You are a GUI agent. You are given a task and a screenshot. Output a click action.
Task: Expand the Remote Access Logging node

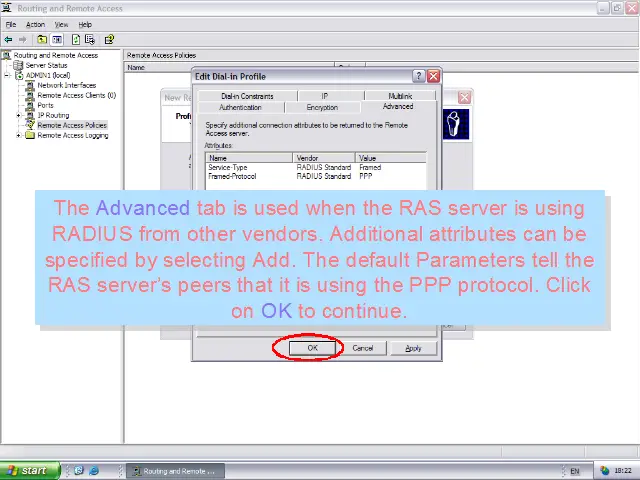[19, 136]
